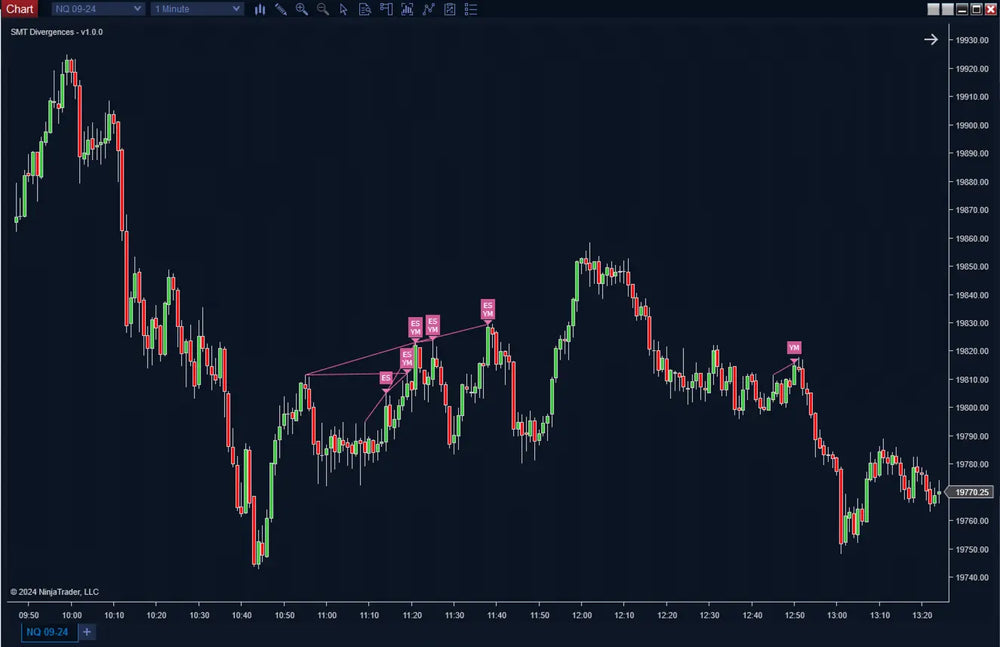Click the chart properties list icon
The width and height of the screenshot is (1000, 647).
click(x=470, y=9)
